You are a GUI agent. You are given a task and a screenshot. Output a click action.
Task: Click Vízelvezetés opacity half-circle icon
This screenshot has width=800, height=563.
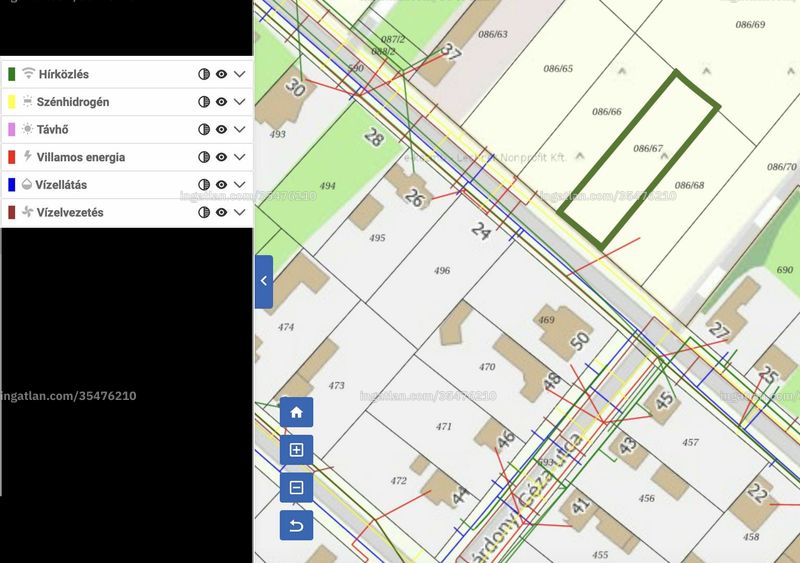(x=204, y=212)
